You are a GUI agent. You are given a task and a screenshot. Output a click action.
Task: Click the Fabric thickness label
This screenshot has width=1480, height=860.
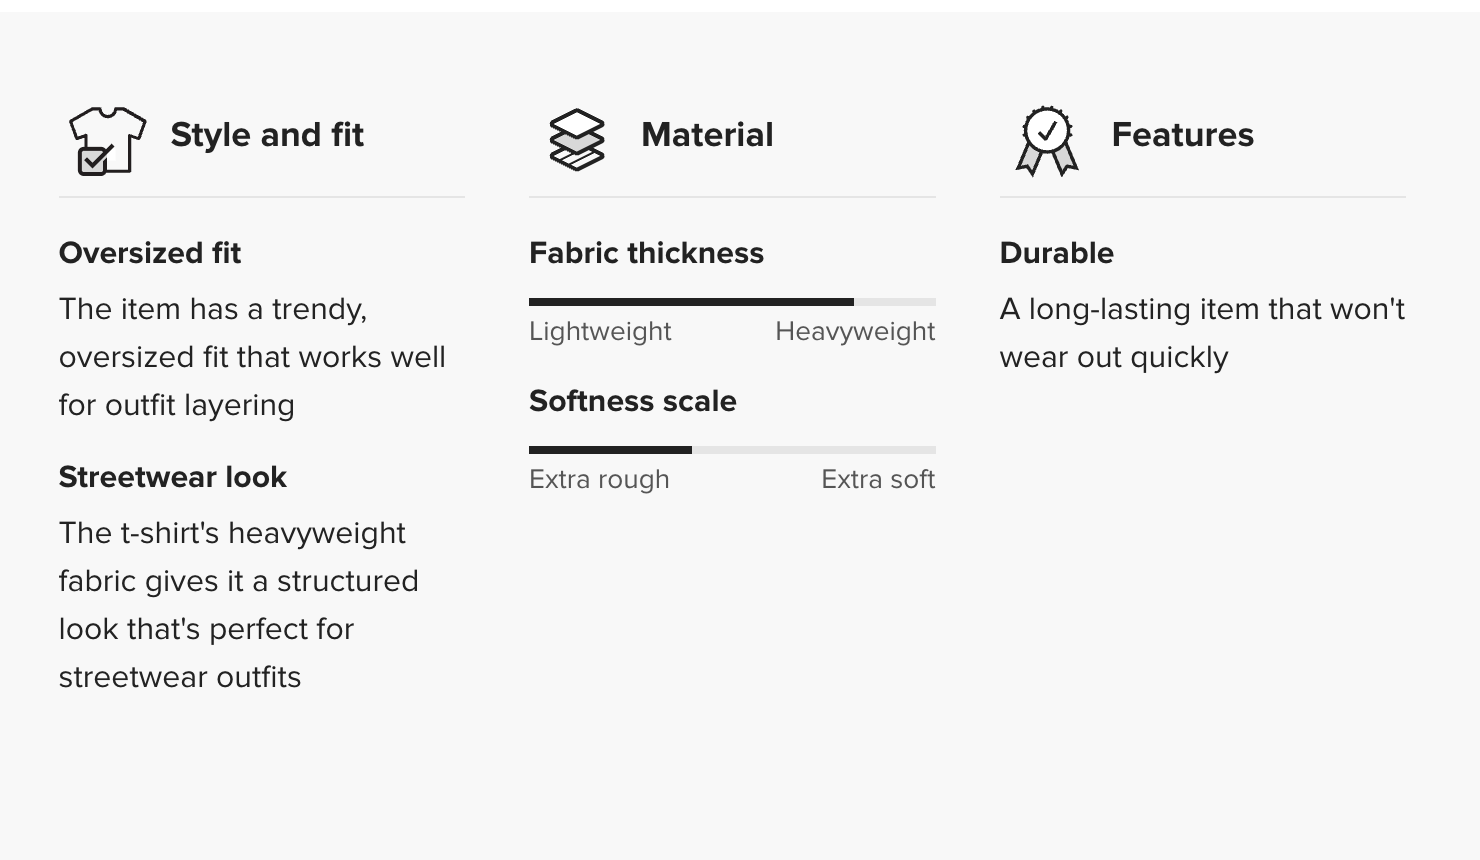(646, 253)
